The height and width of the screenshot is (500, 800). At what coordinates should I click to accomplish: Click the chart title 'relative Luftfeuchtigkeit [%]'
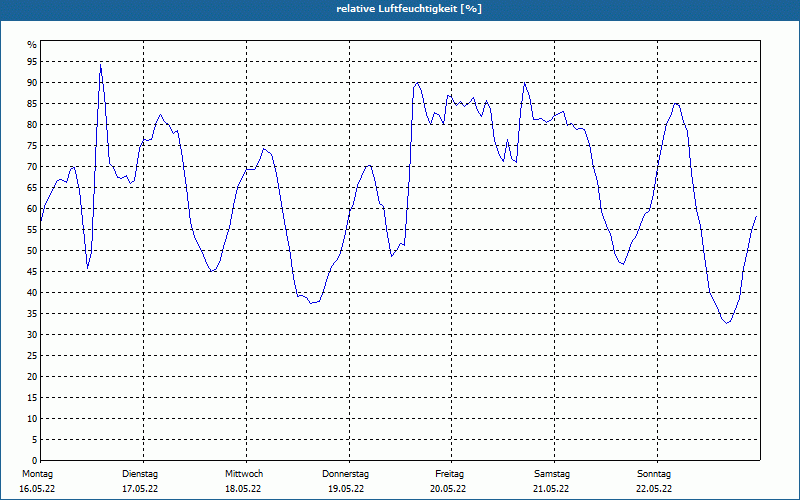[x=409, y=9]
